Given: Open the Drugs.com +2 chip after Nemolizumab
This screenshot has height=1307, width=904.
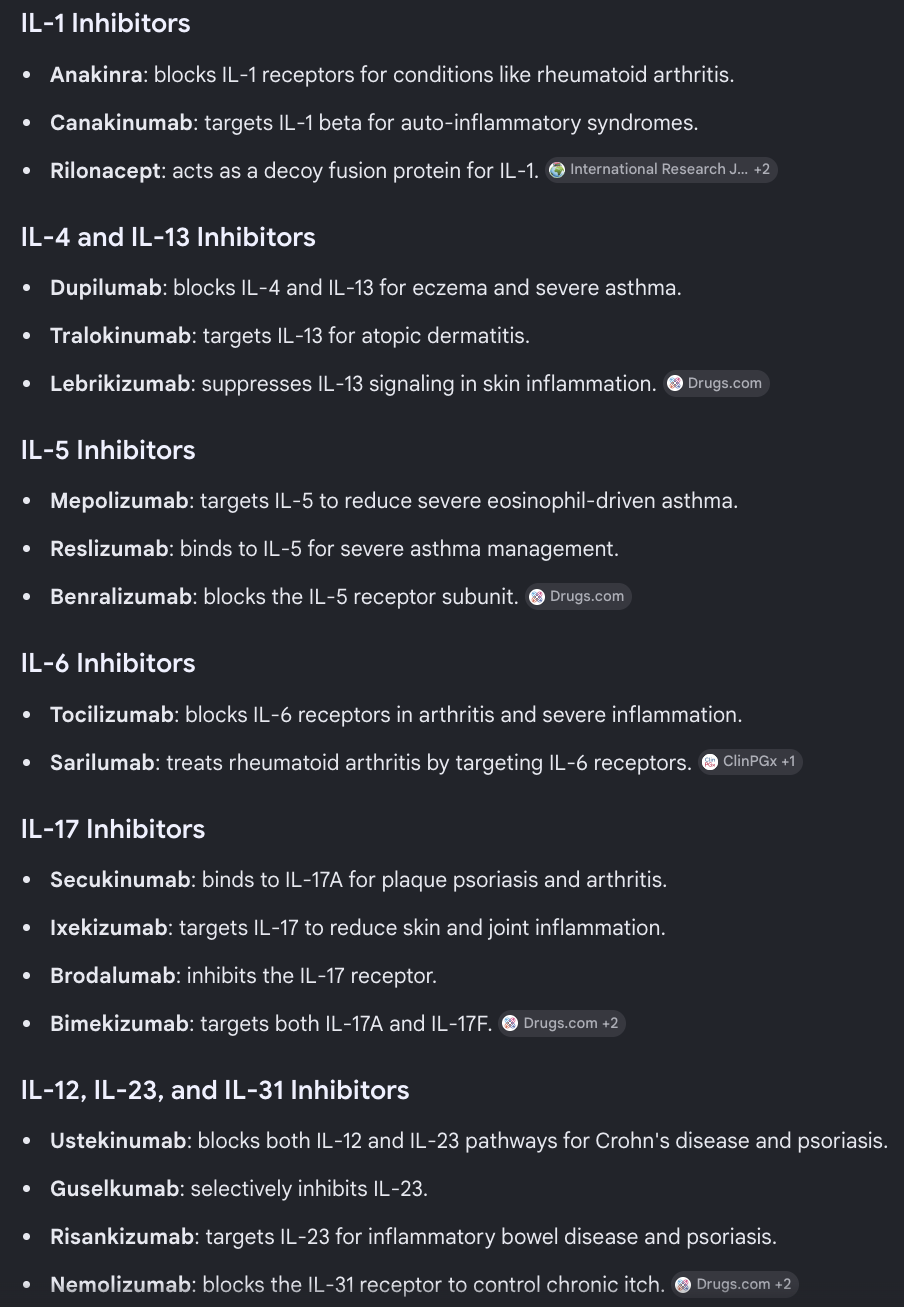Looking at the screenshot, I should click(x=735, y=1284).
